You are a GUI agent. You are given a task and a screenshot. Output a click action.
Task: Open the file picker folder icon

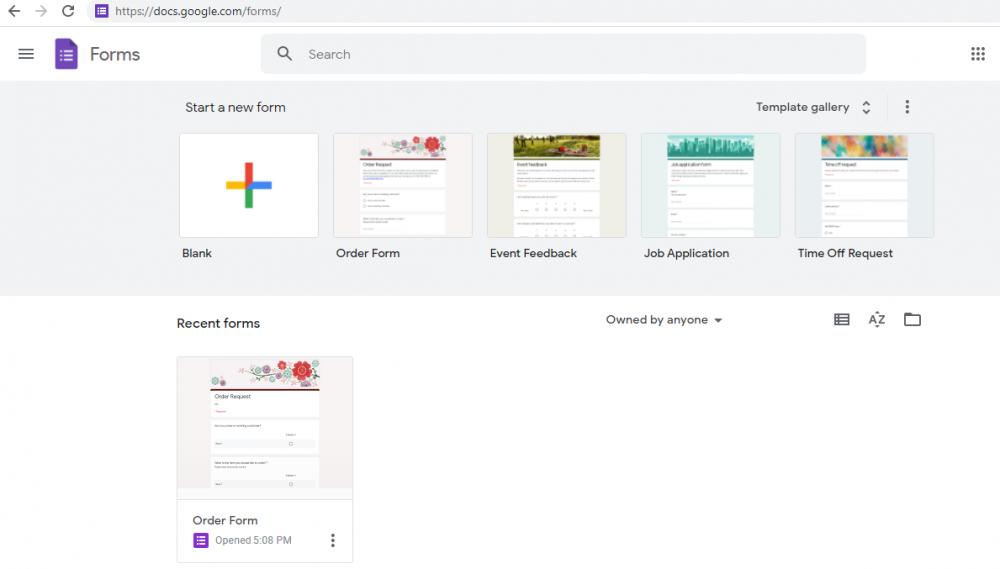click(912, 320)
